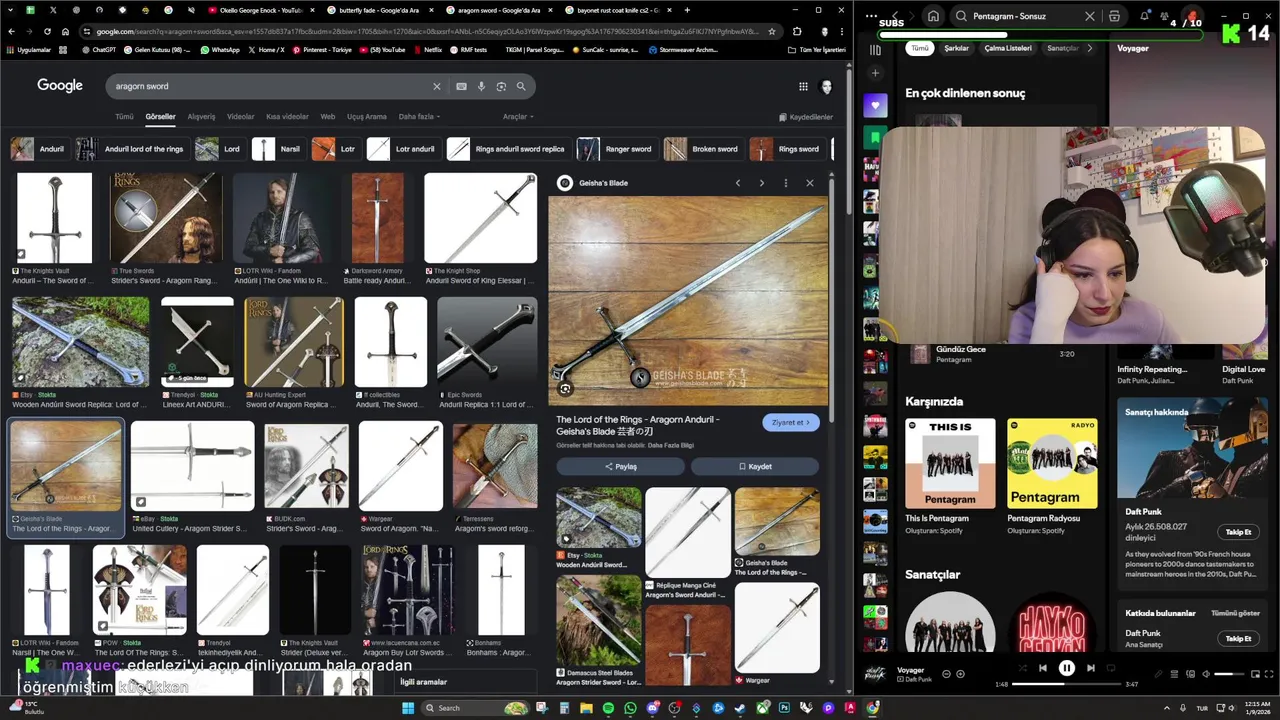Seek in Spotify track progress bar
Viewport: 1280px width, 720px height.
(1066, 684)
